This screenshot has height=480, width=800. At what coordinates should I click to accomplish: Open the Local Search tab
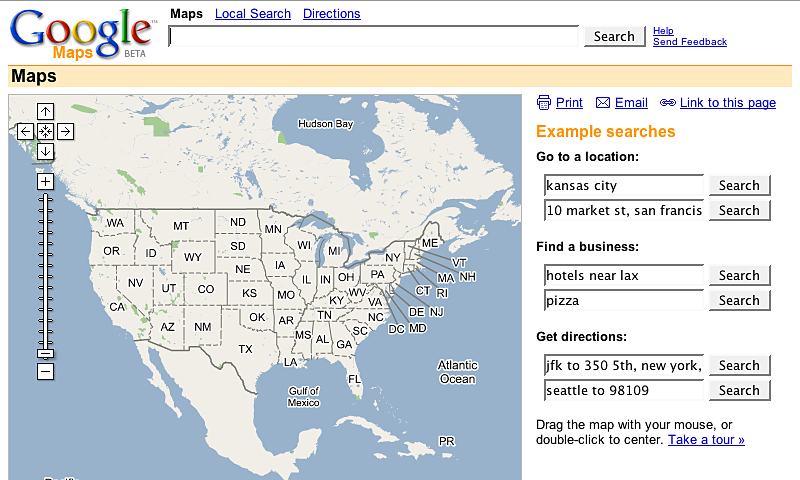pyautogui.click(x=253, y=14)
